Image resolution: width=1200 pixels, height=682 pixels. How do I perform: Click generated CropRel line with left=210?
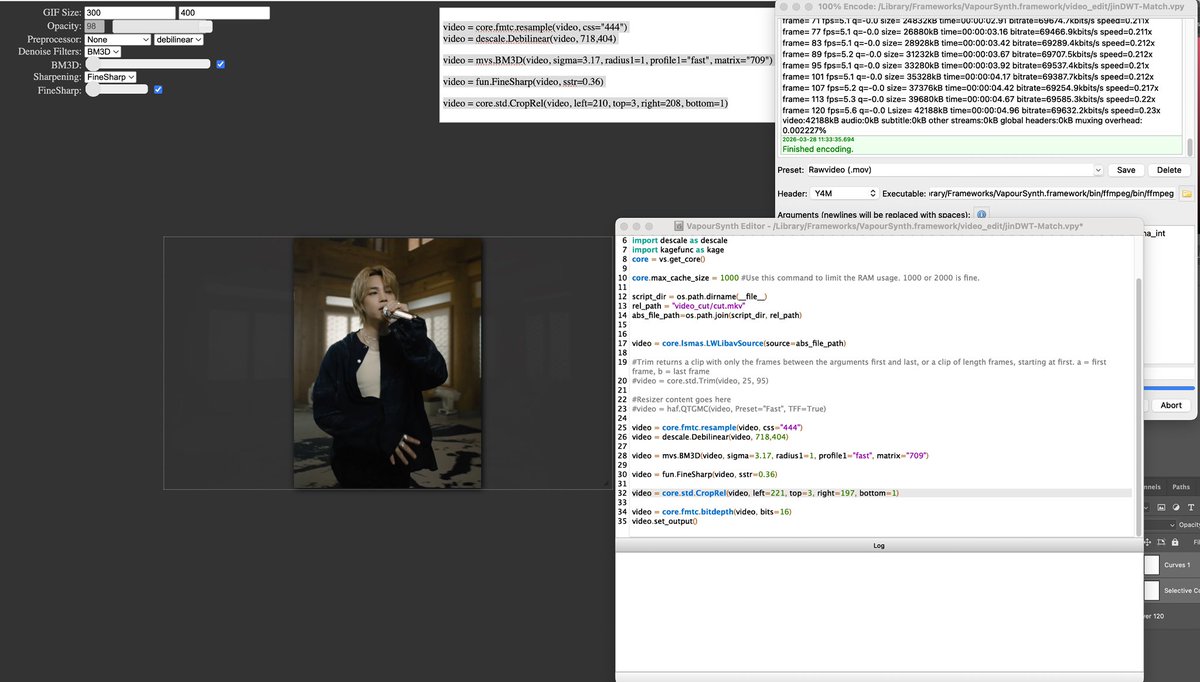point(585,103)
